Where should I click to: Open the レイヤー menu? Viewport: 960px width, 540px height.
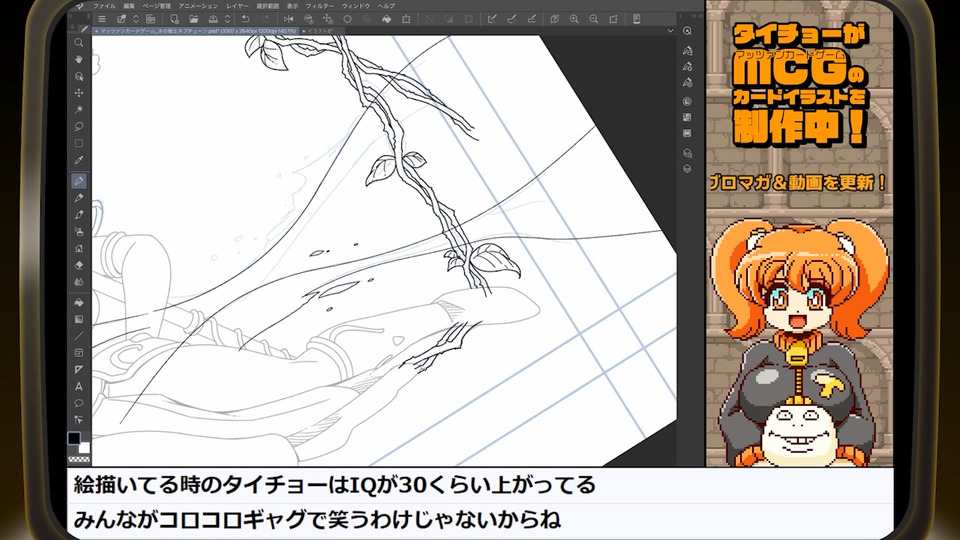coord(238,6)
